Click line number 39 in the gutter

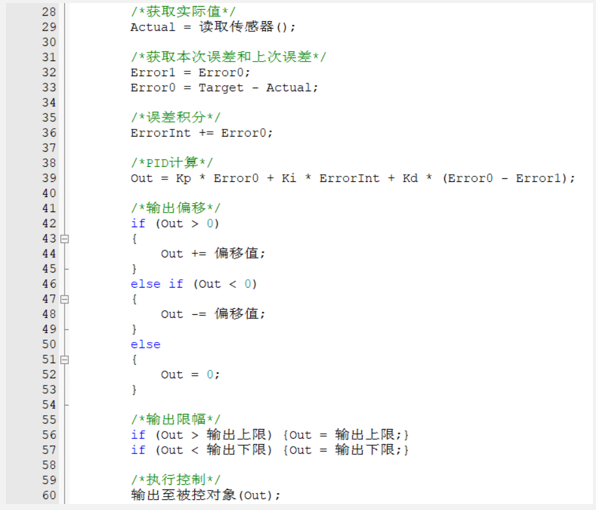tap(49, 178)
